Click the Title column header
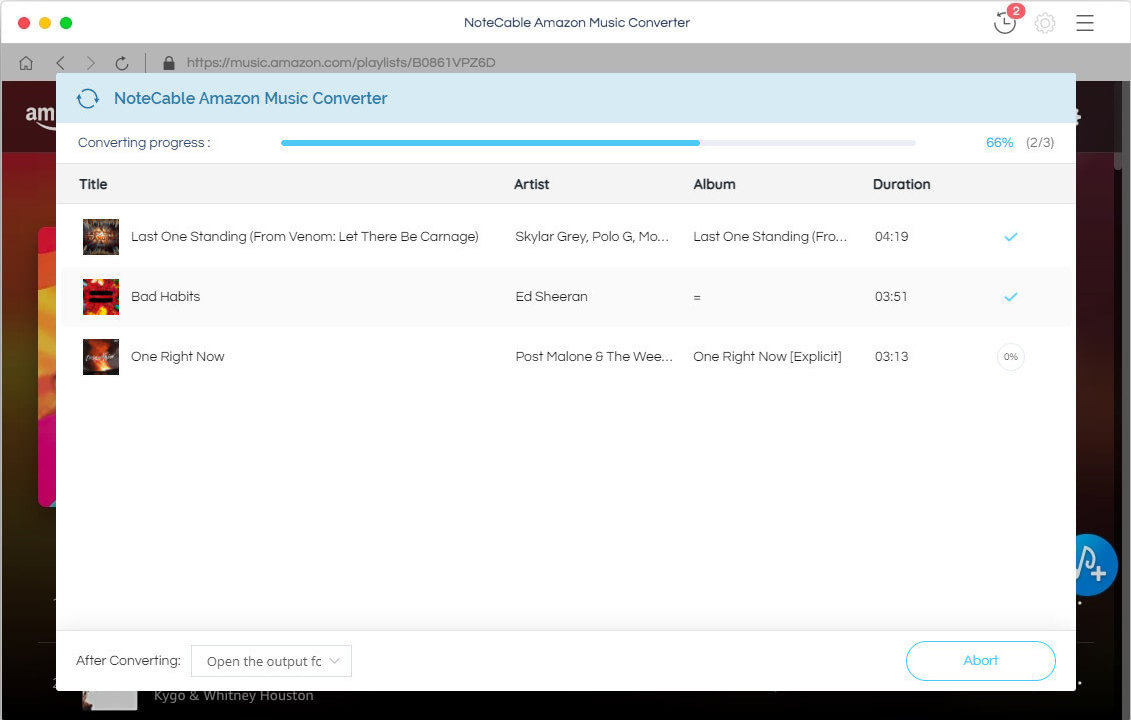Screen dimensions: 1131x720 (93, 184)
